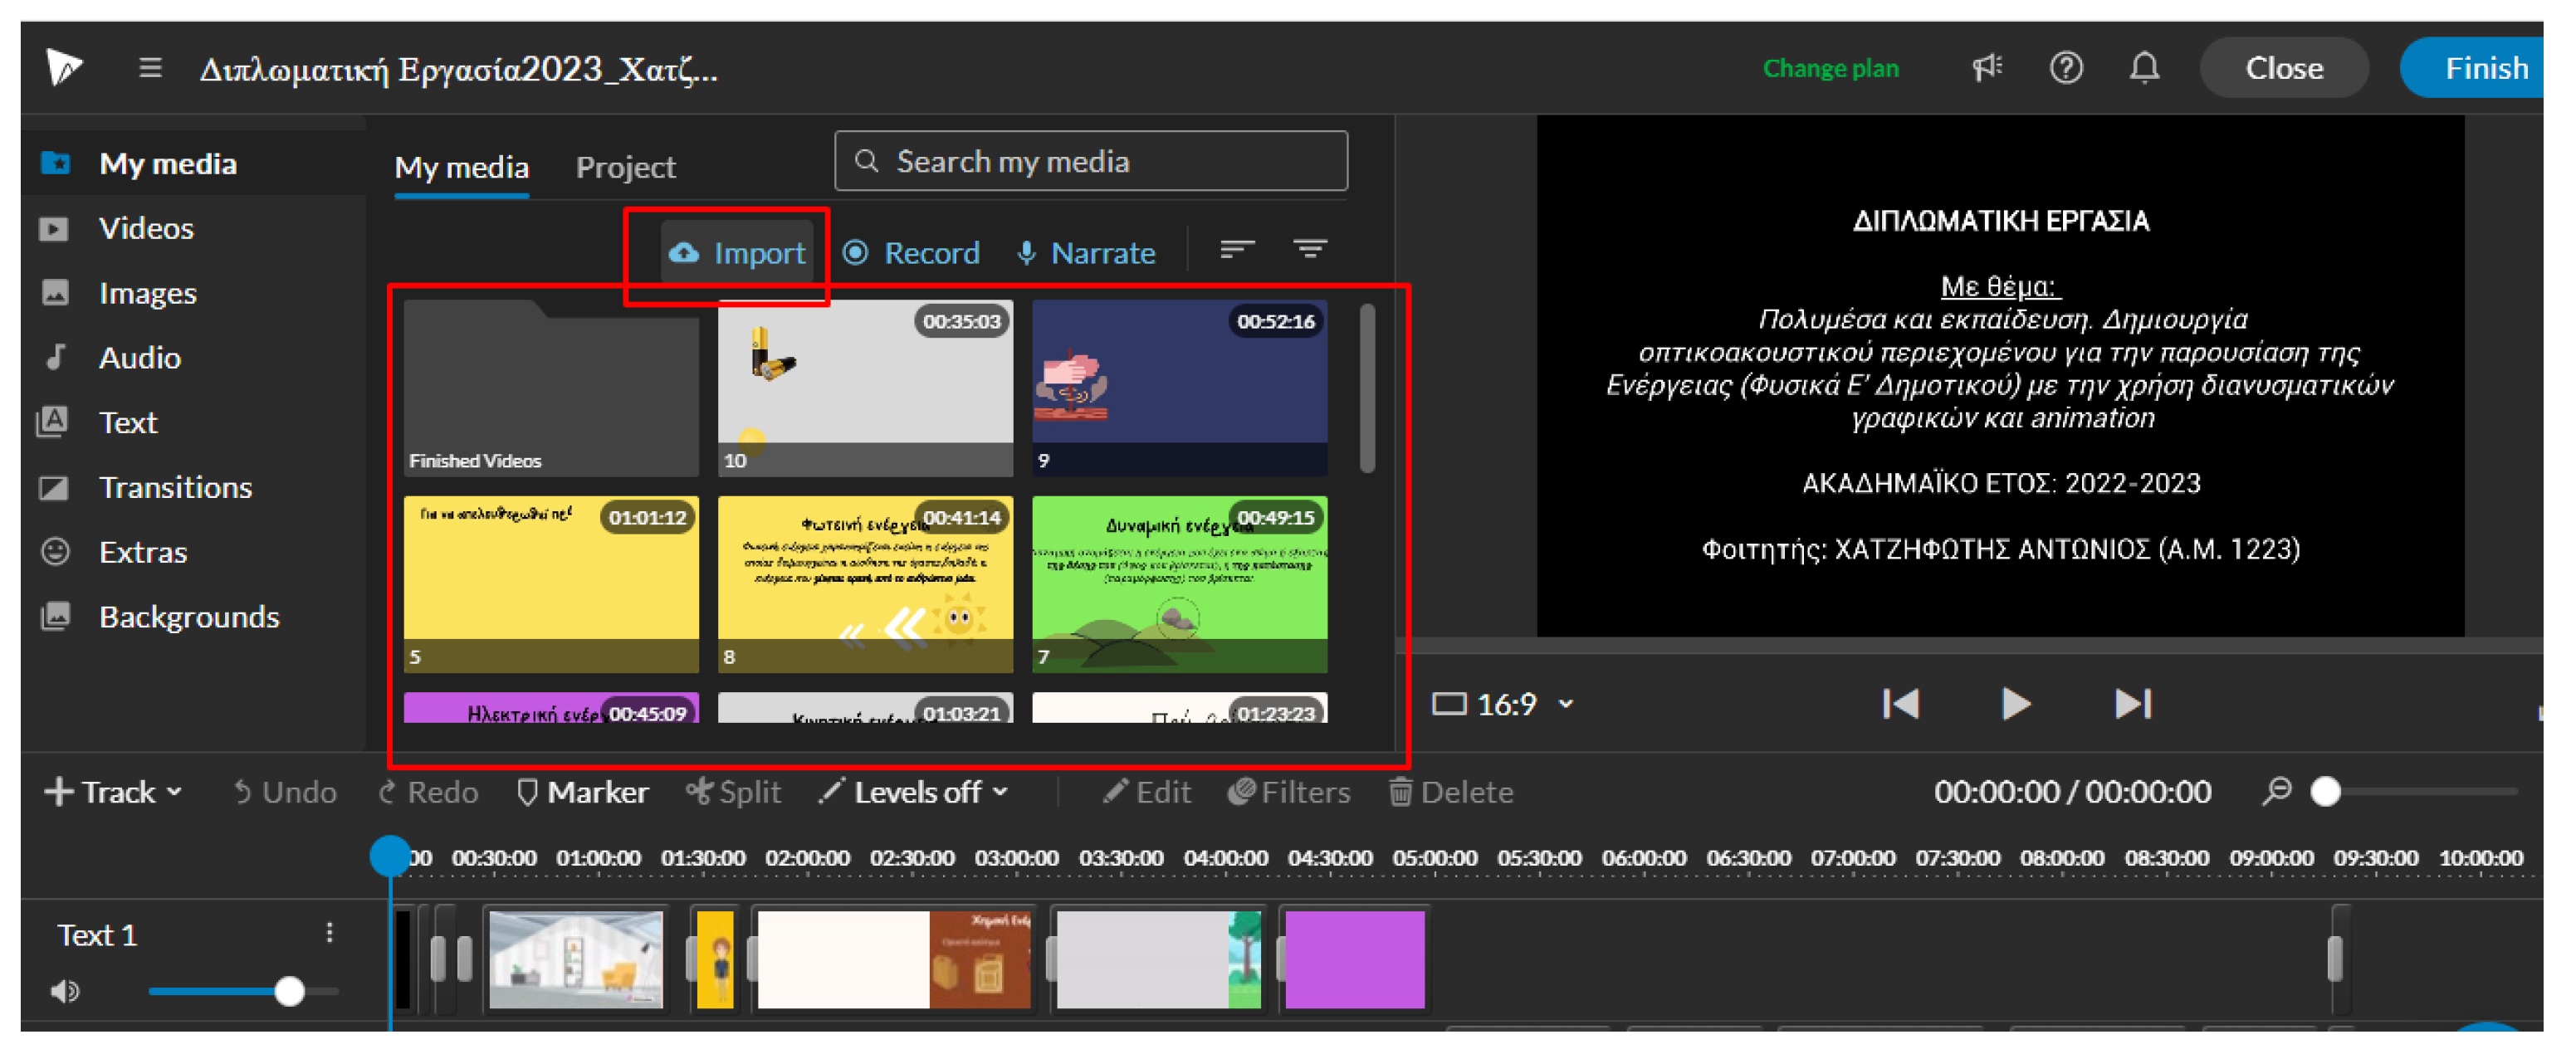Image resolution: width=2576 pixels, height=1054 pixels.
Task: Adjust the Text 1 volume slider
Action: (x=290, y=991)
